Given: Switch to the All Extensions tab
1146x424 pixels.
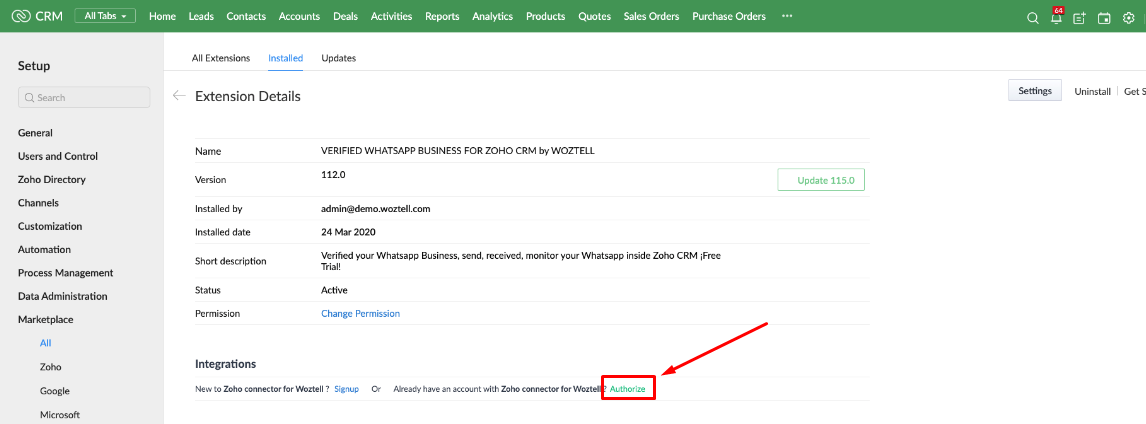Looking at the screenshot, I should pyautogui.click(x=221, y=58).
